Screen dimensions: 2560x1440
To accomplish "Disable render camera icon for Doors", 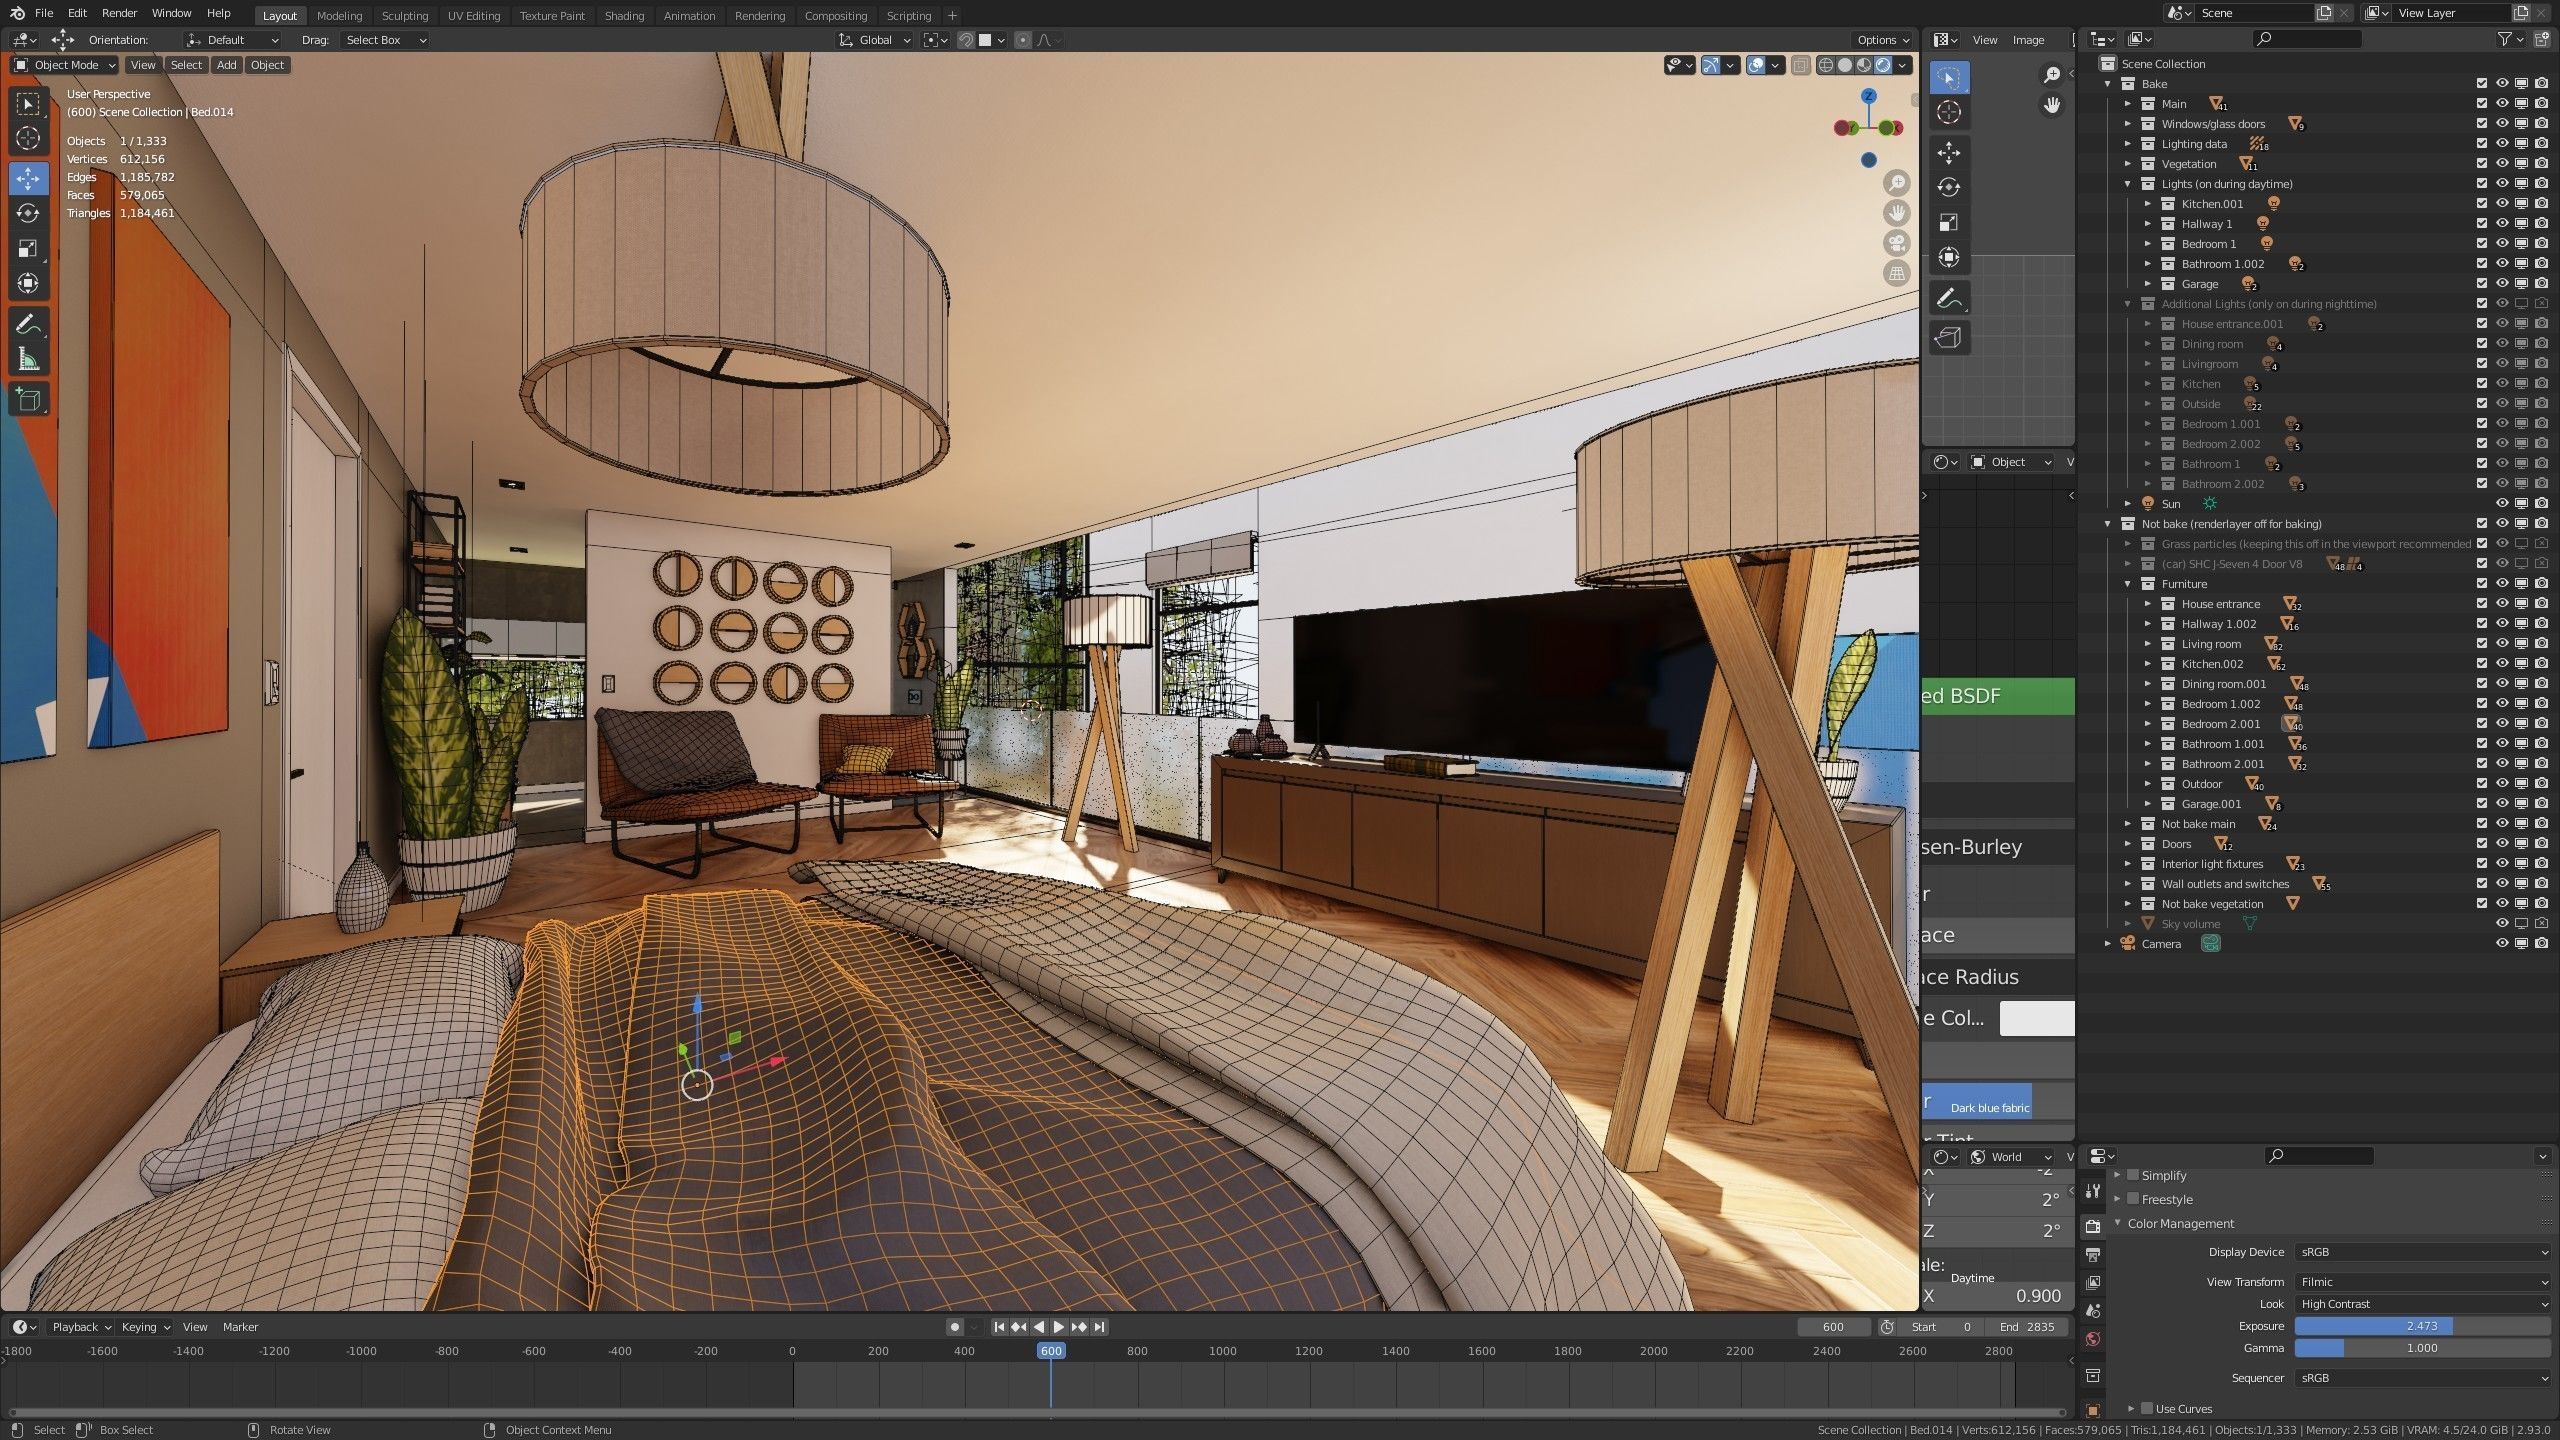I will click(x=2541, y=844).
